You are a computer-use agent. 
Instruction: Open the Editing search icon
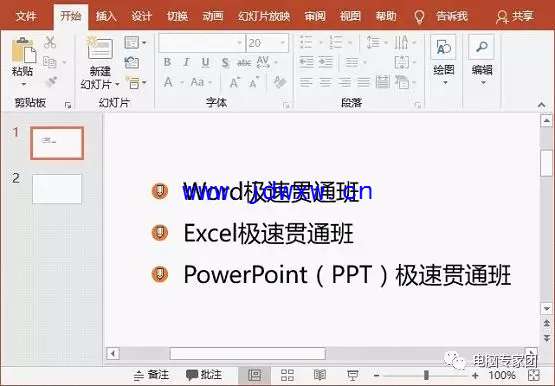[x=481, y=47]
